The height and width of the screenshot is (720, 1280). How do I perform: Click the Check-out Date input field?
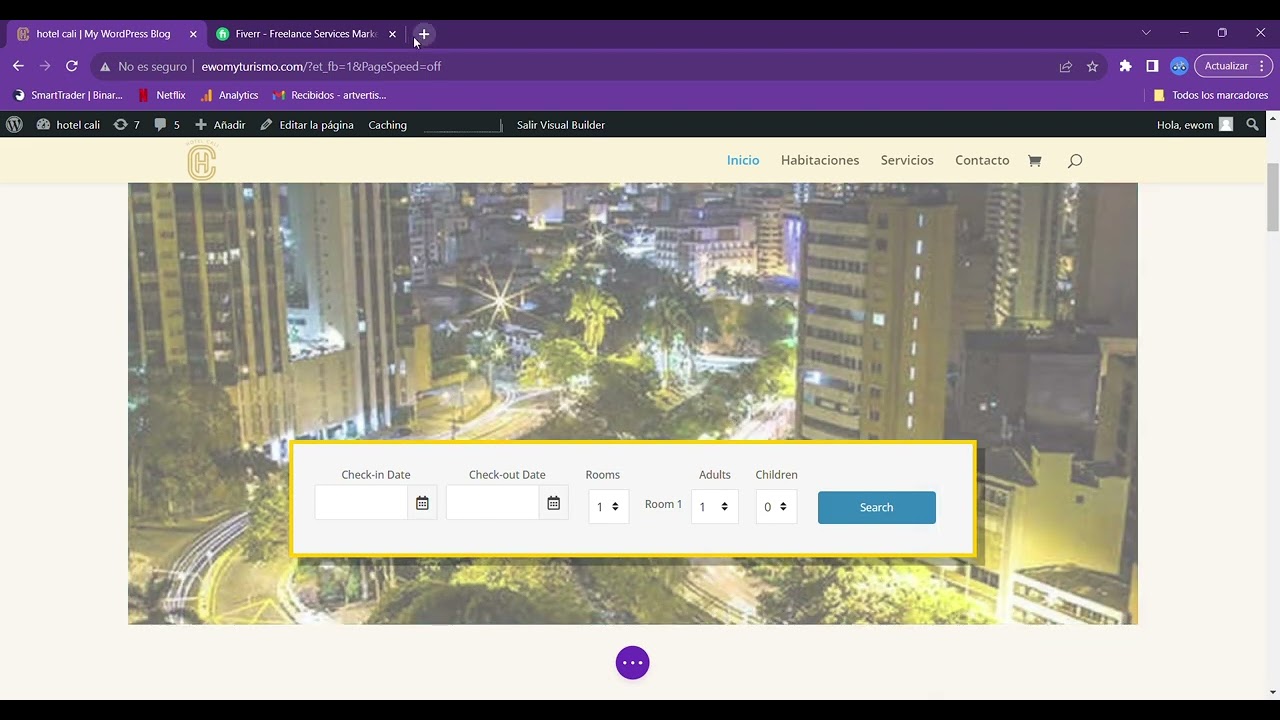pos(493,503)
